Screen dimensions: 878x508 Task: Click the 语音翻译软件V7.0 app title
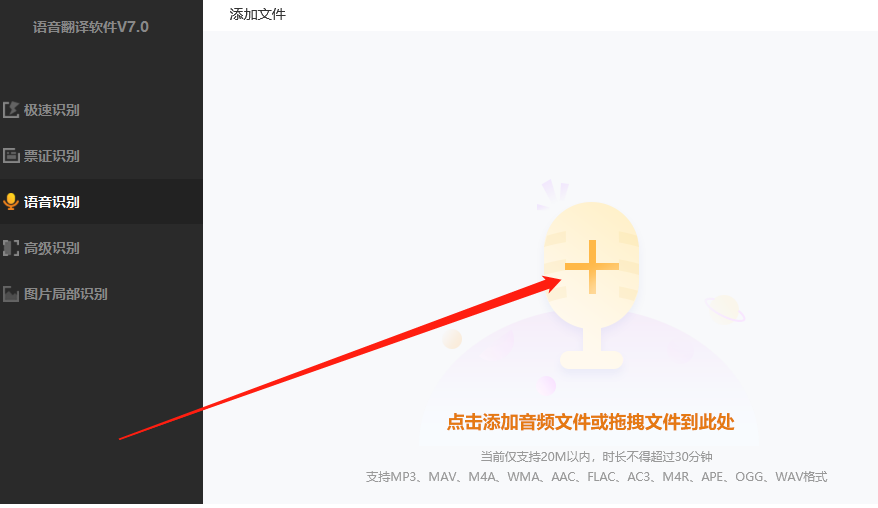(x=91, y=27)
